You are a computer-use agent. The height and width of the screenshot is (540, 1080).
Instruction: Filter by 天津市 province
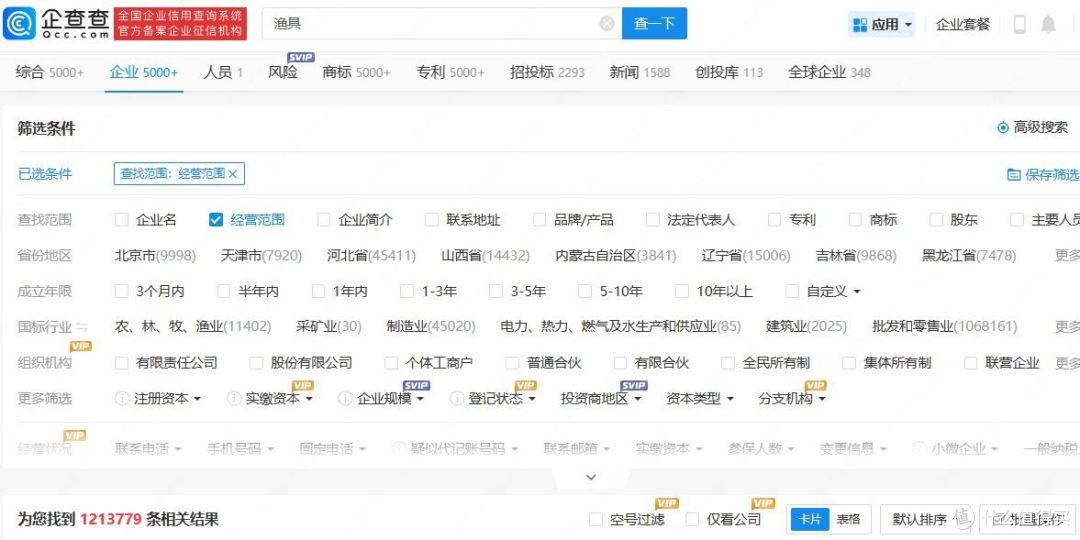[261, 256]
